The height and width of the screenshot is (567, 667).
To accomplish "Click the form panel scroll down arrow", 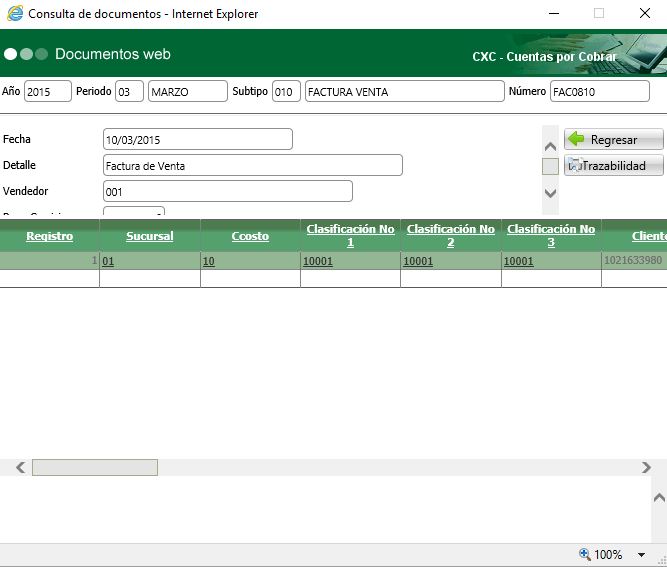I will [x=550, y=194].
